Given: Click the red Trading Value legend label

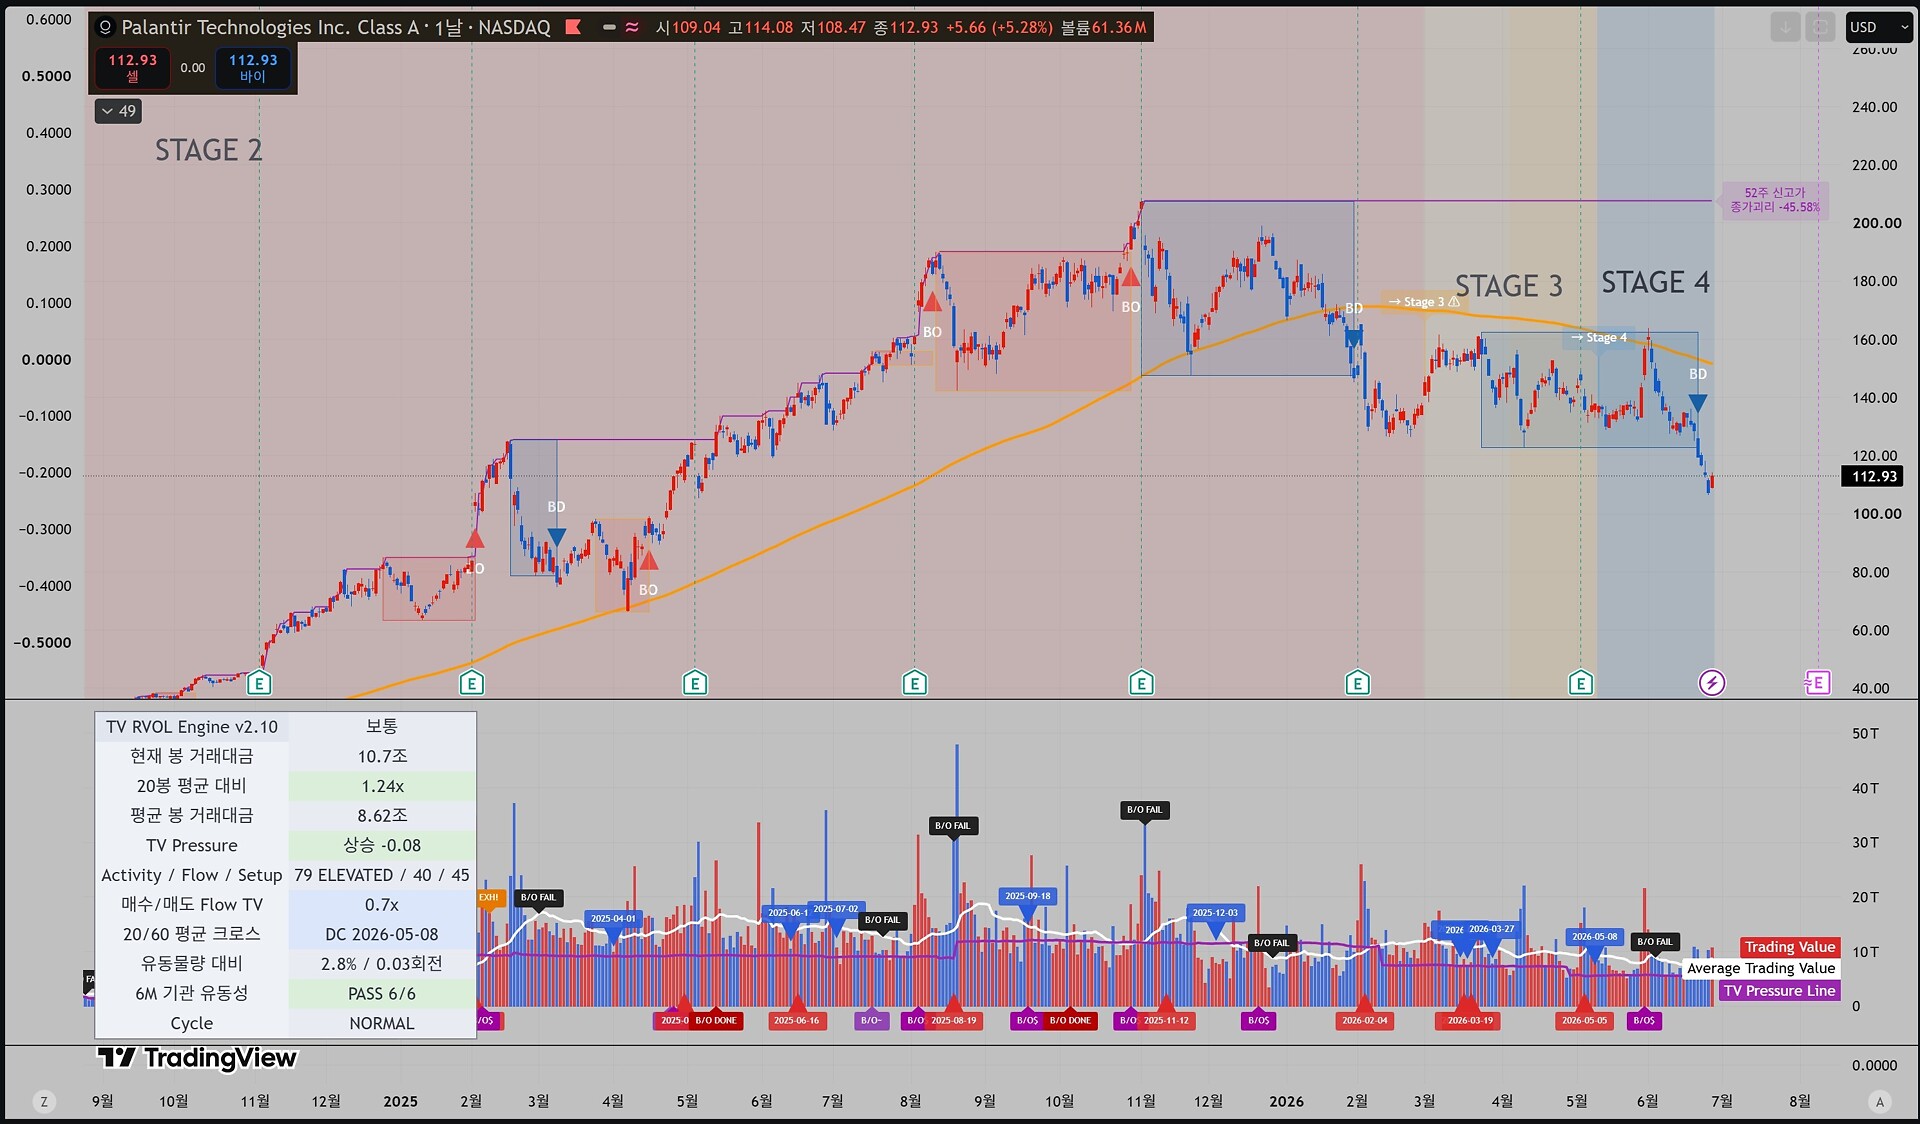Looking at the screenshot, I should click(1790, 947).
